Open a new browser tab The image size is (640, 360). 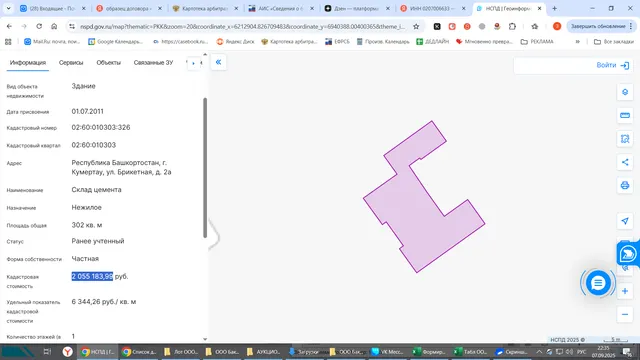pyautogui.click(x=554, y=8)
